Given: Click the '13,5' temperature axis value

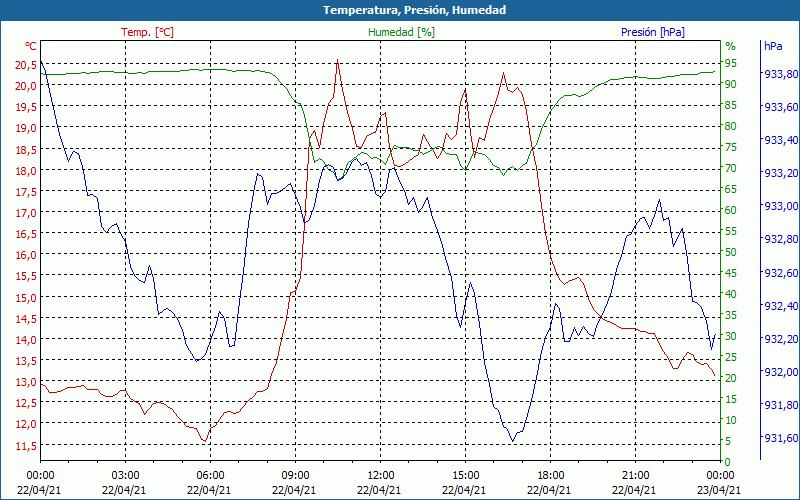Looking at the screenshot, I should 27,361.
